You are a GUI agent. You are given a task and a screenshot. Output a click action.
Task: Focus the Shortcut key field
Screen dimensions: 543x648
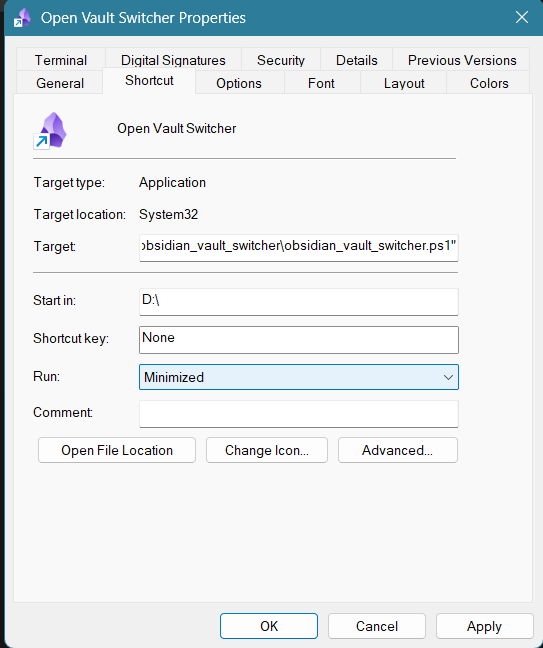tap(299, 340)
